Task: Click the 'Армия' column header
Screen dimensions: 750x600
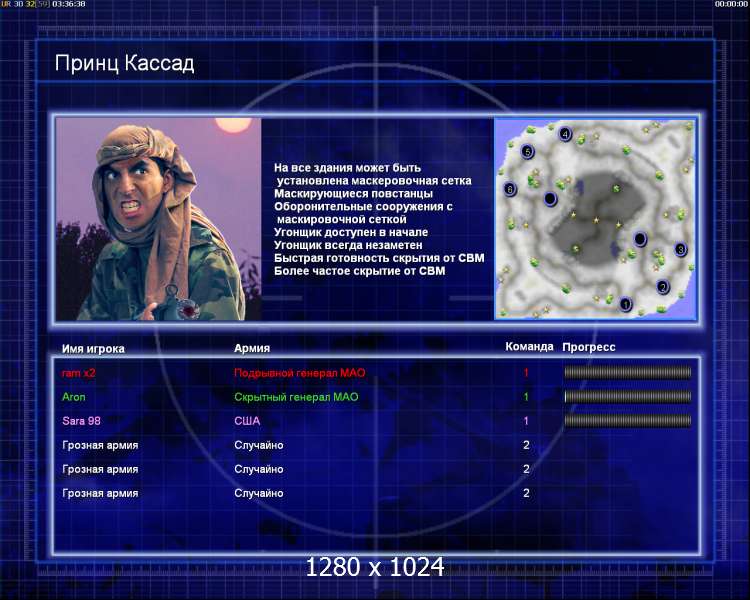Action: click(x=252, y=348)
